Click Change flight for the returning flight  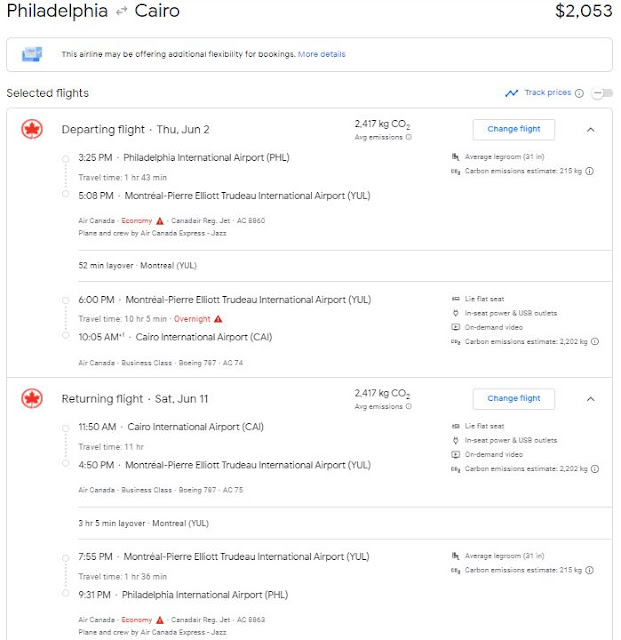pos(513,398)
